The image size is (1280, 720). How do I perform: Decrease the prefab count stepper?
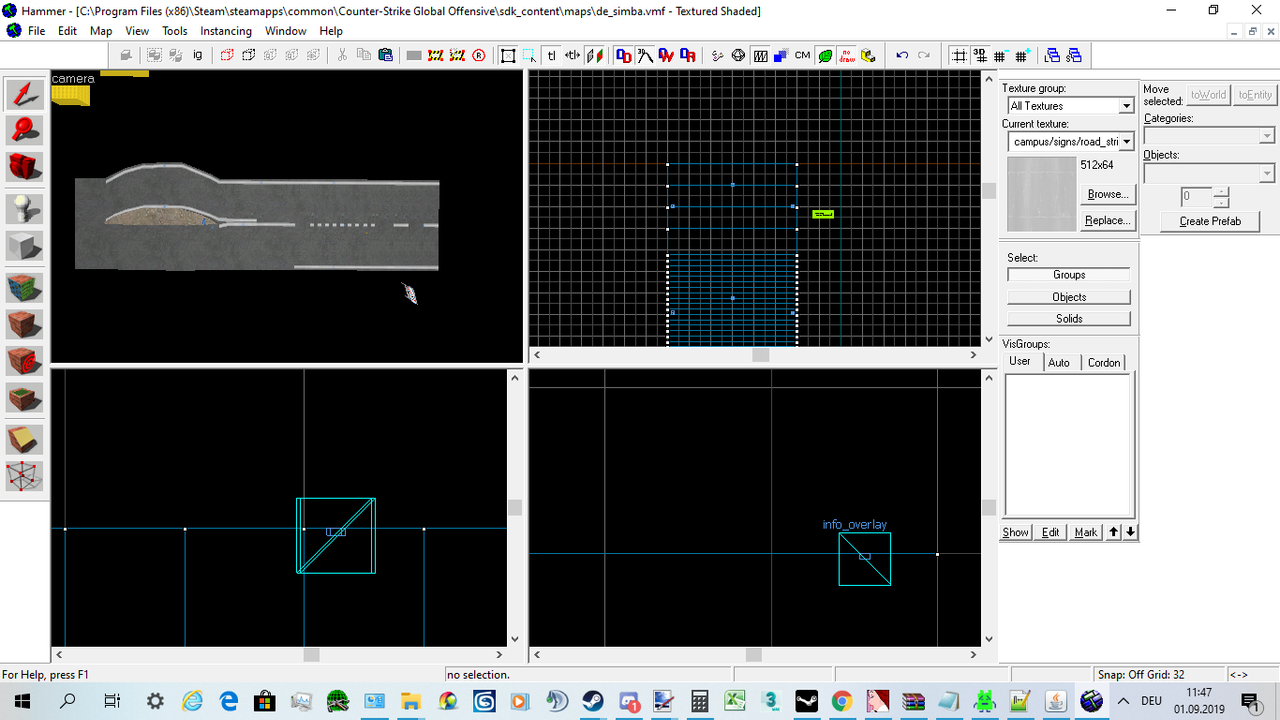click(1221, 202)
